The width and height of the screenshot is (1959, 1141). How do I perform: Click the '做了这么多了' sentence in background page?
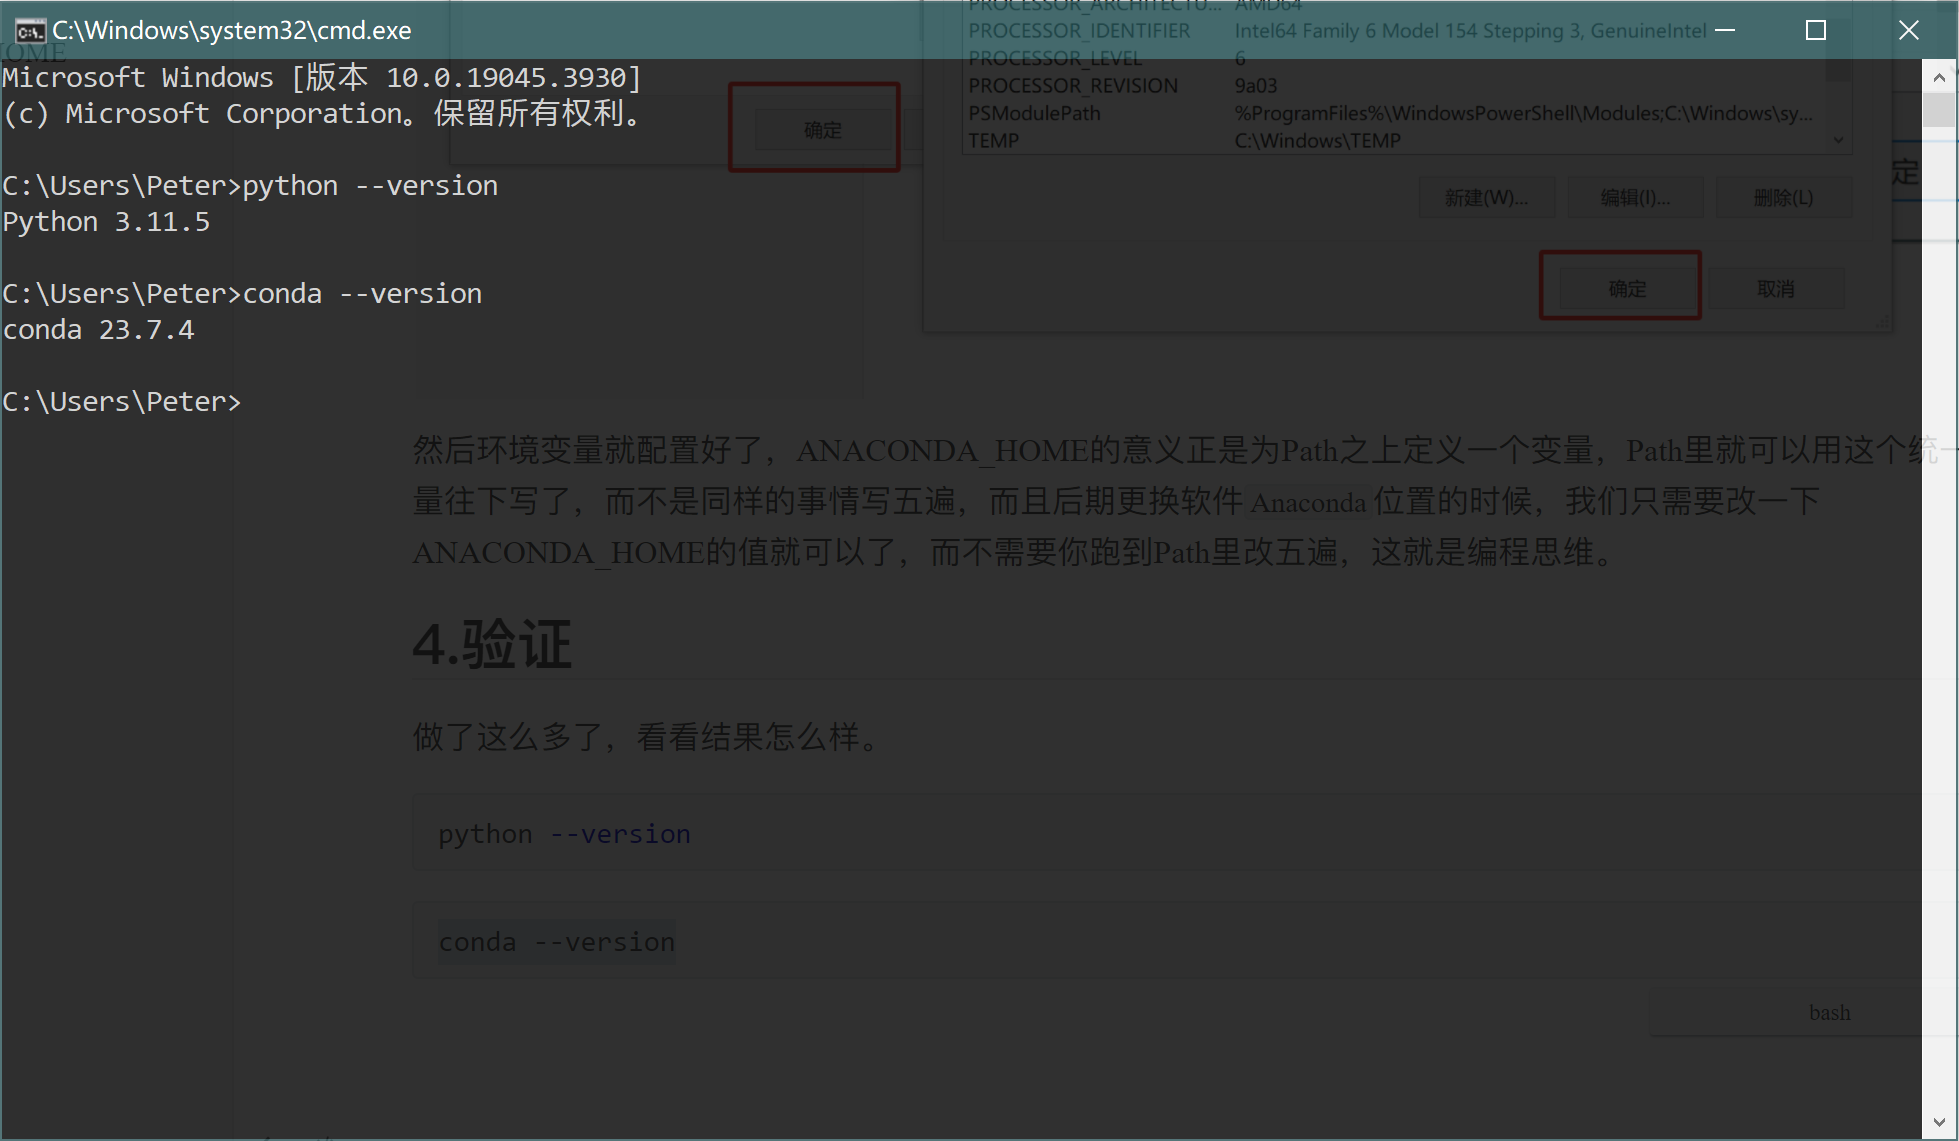(x=647, y=738)
